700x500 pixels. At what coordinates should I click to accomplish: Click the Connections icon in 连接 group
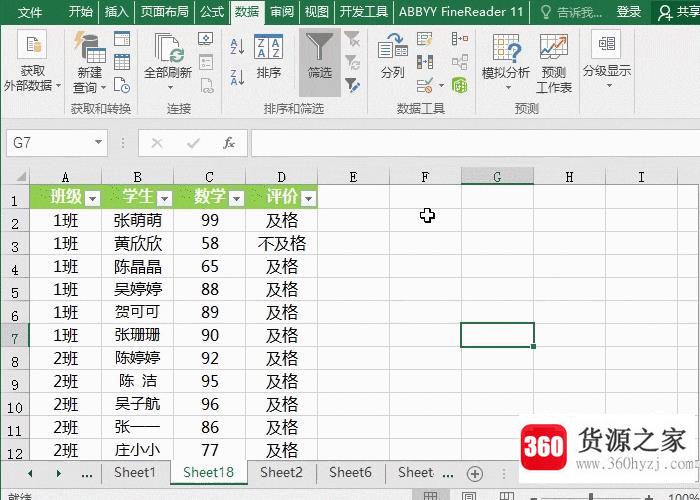(206, 39)
